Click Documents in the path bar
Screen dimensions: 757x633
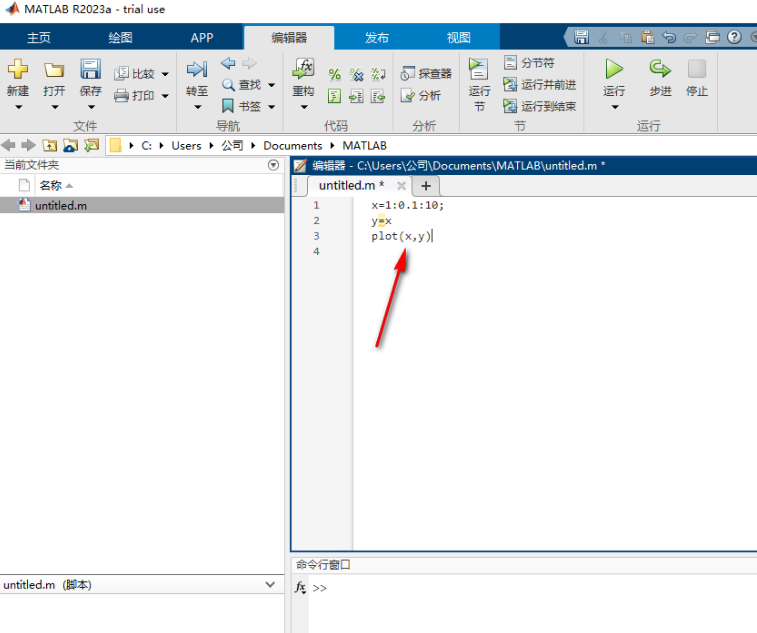click(293, 146)
